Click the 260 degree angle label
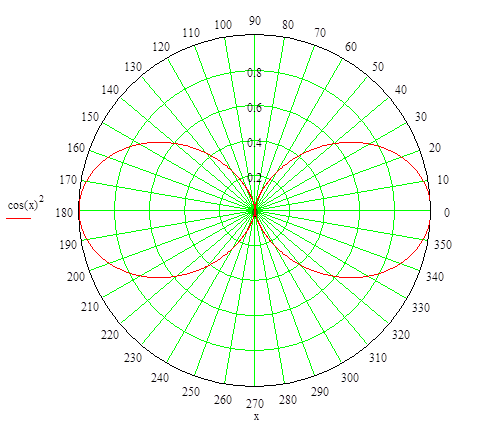Screen dimensions: 486x440 223,399
